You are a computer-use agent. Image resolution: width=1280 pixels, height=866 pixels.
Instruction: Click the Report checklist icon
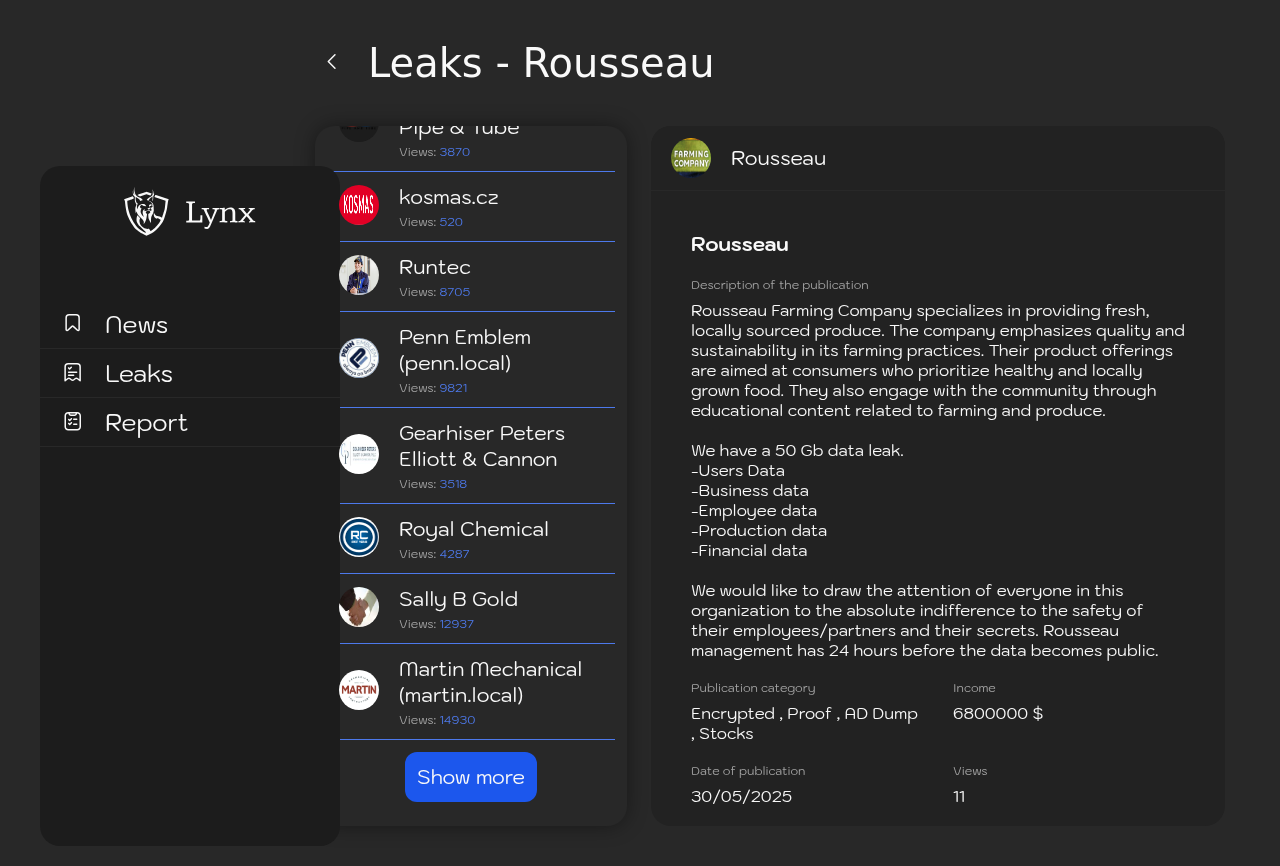[x=72, y=421]
